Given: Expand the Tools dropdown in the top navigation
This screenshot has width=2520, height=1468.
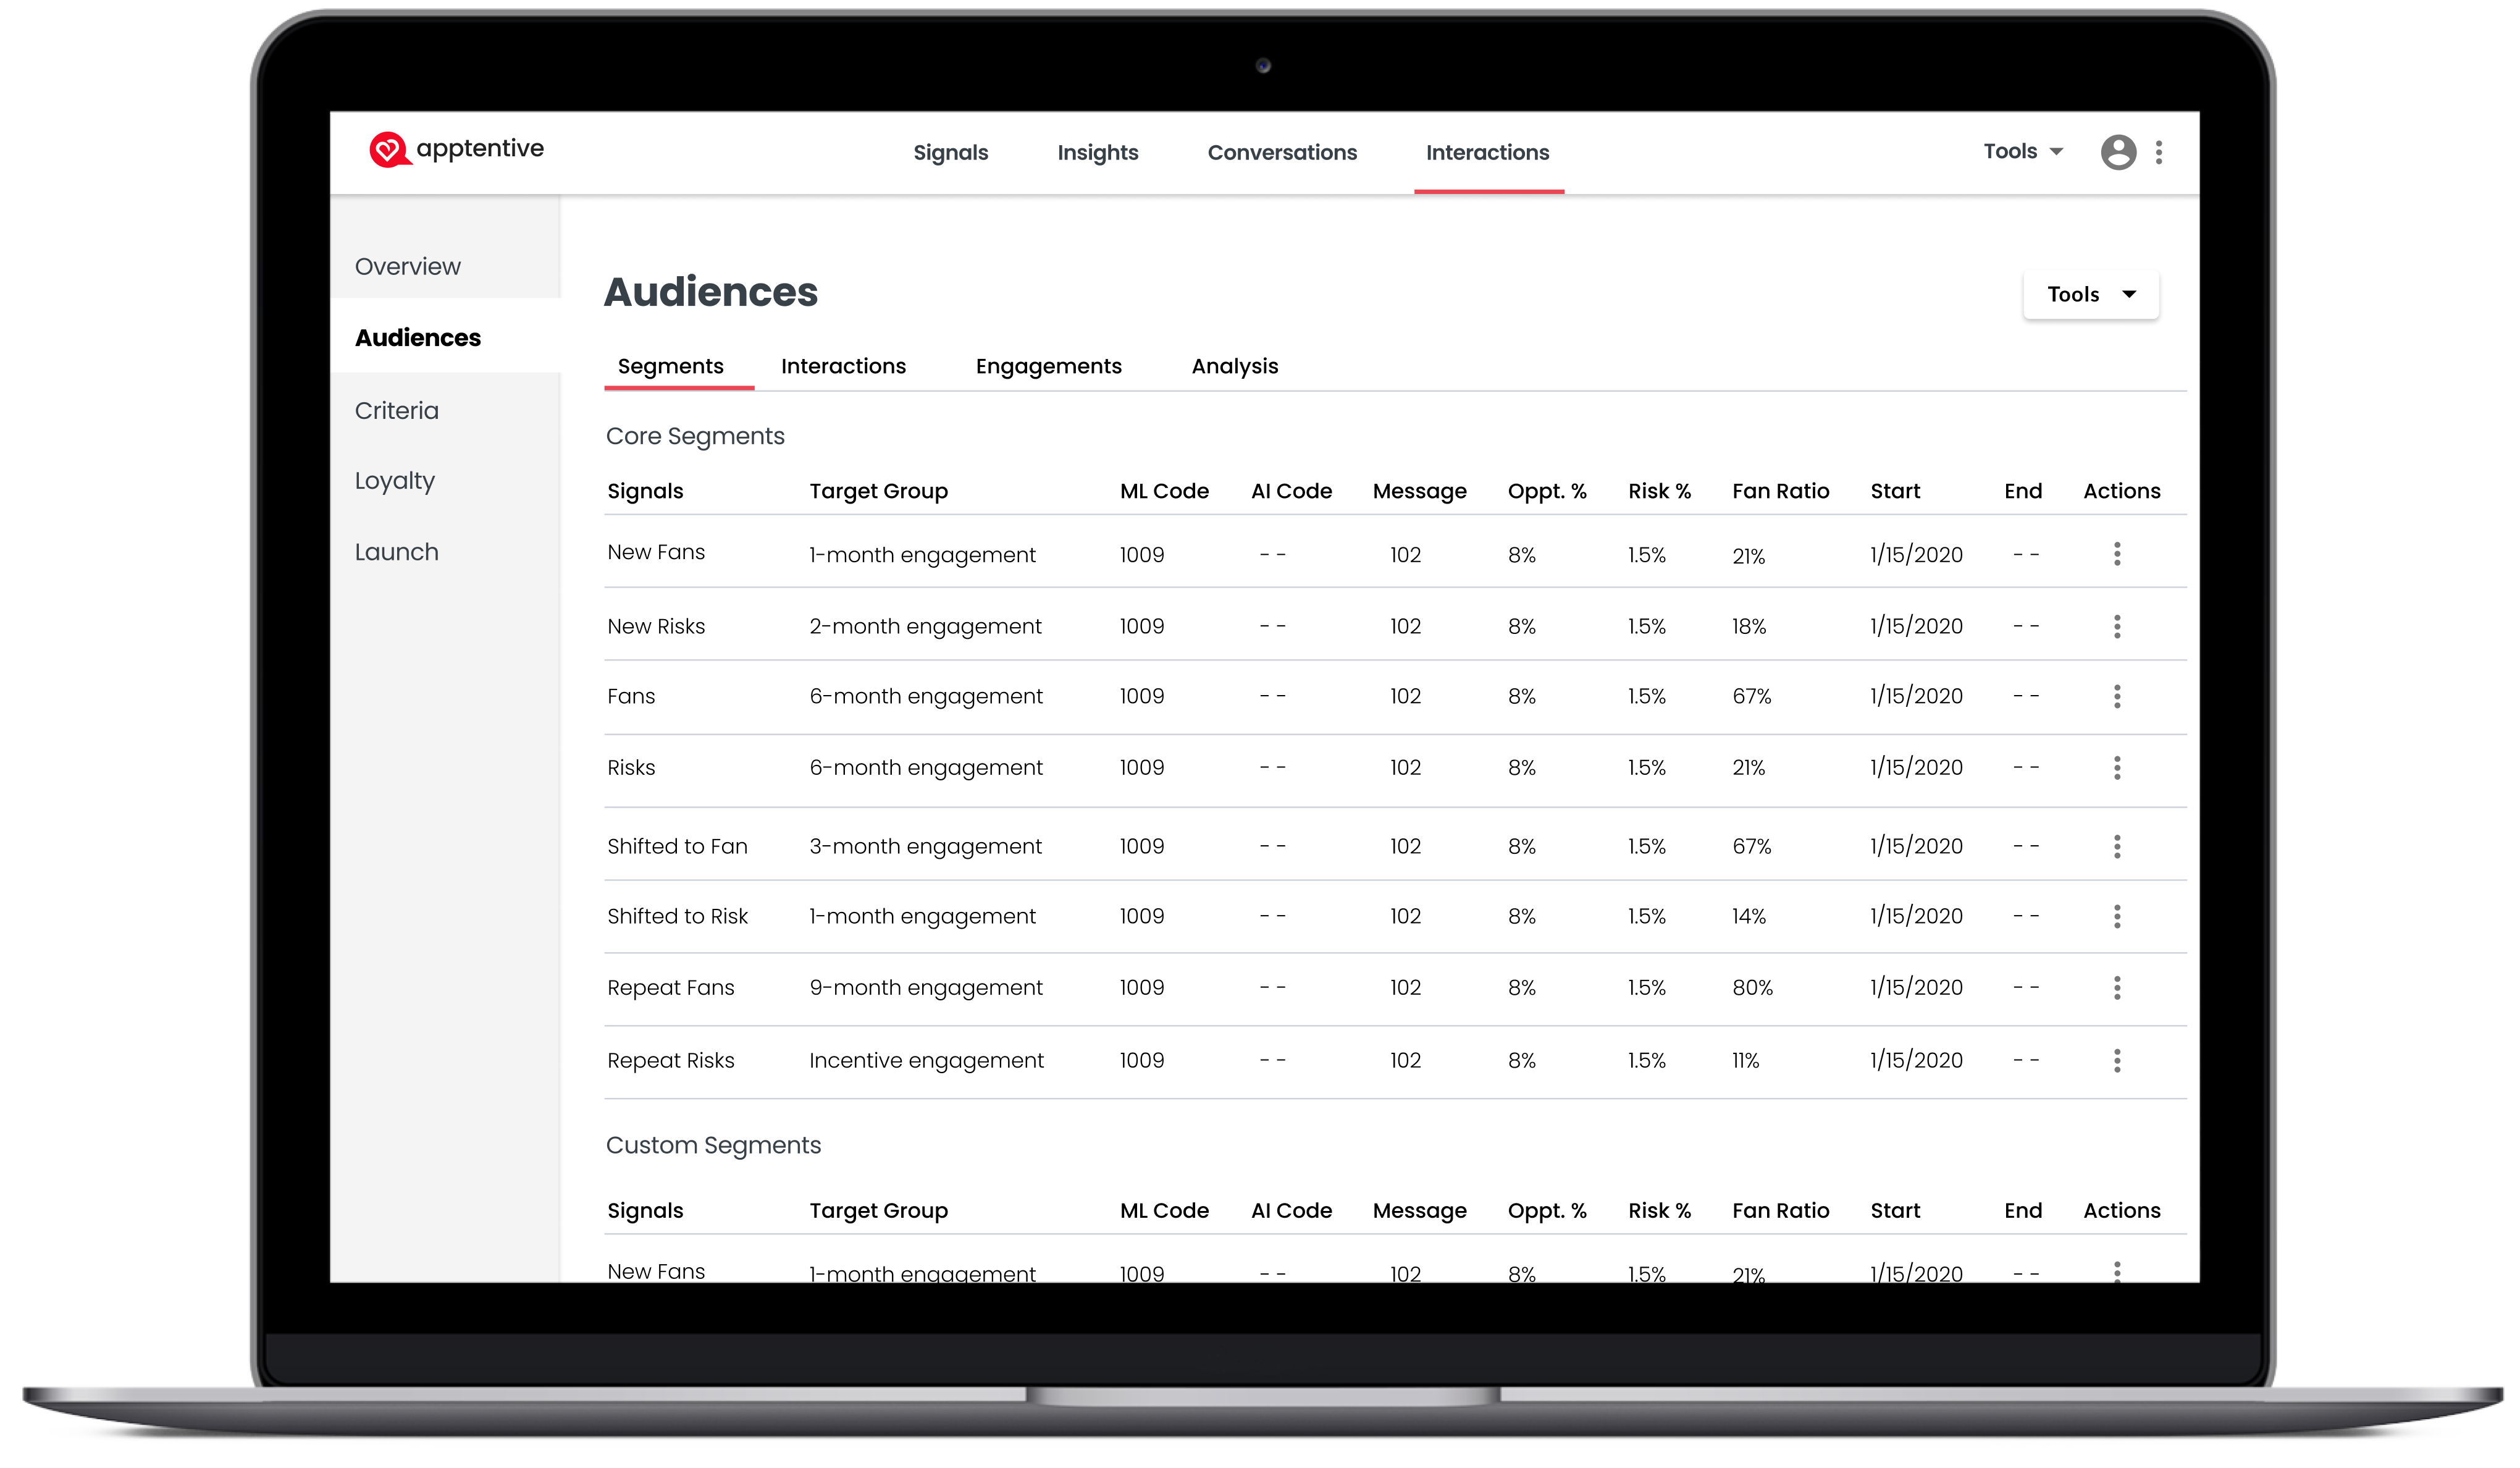Looking at the screenshot, I should (2023, 151).
